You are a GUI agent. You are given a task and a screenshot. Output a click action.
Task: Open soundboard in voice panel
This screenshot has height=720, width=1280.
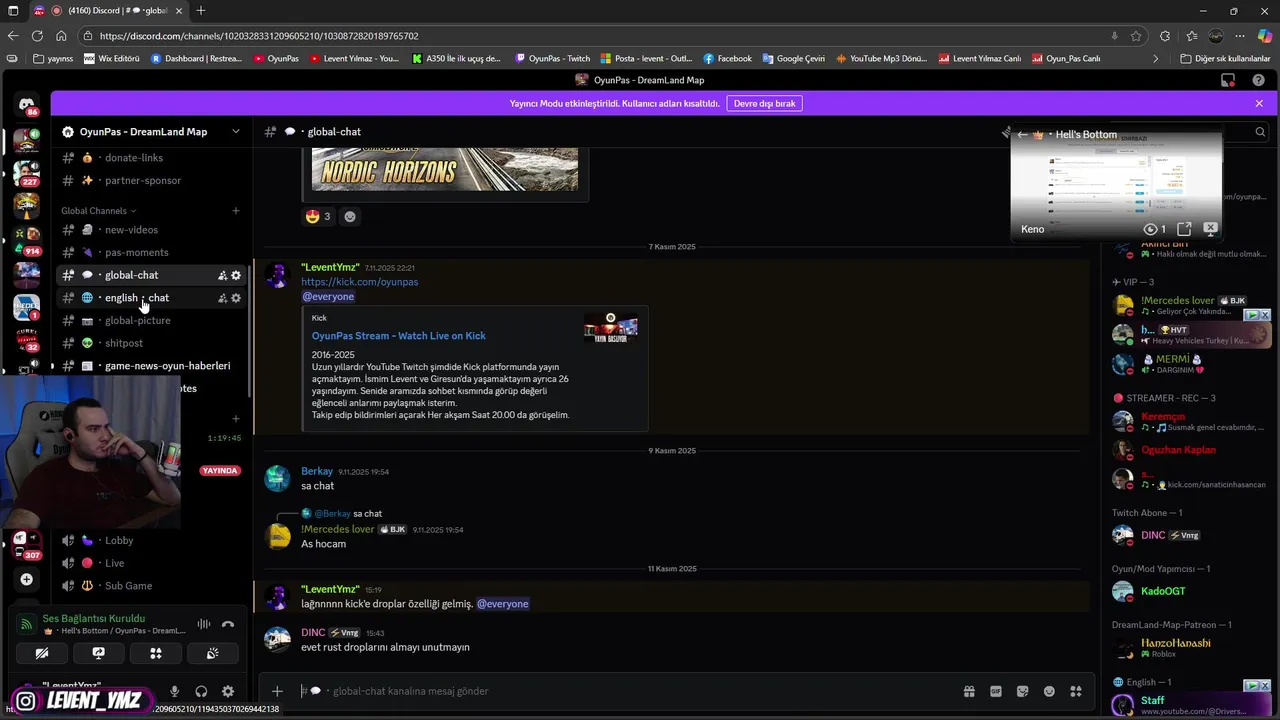tap(212, 653)
